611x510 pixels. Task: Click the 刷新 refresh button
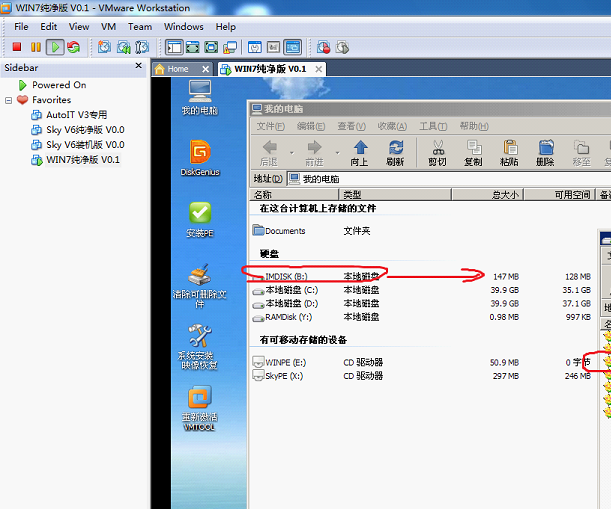395,153
